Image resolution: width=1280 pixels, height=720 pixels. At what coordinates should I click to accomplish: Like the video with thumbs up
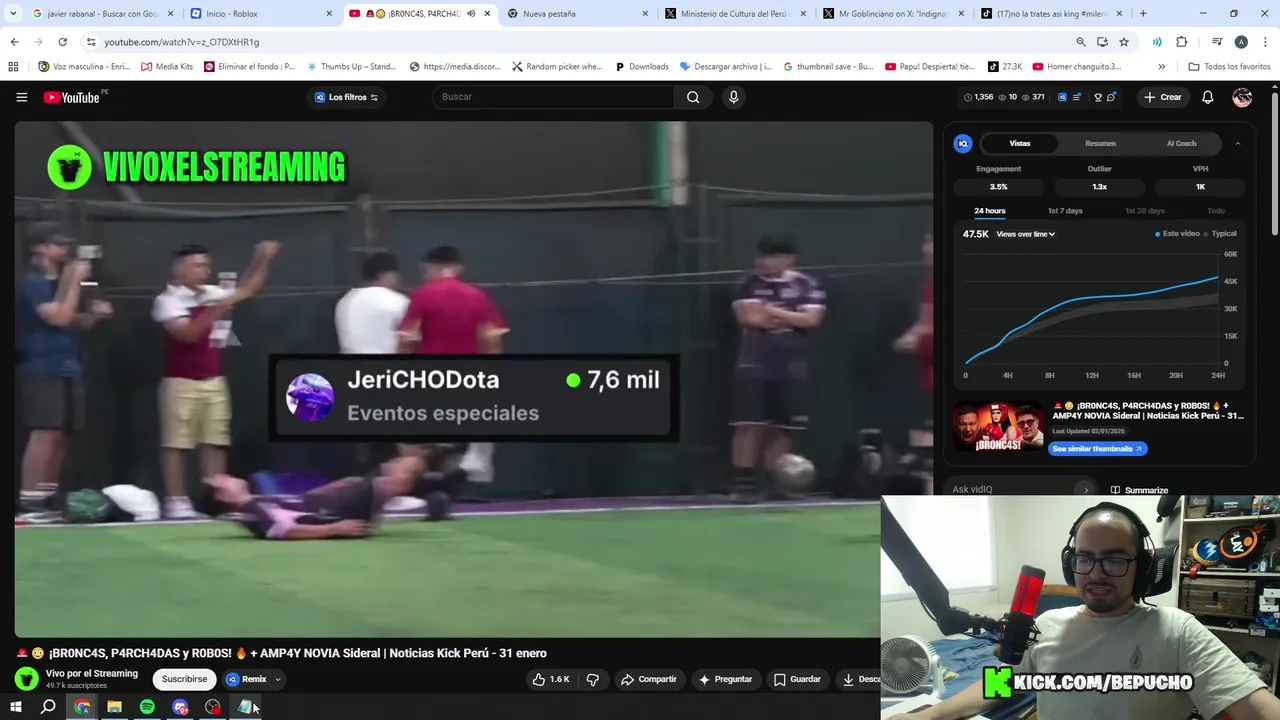551,679
